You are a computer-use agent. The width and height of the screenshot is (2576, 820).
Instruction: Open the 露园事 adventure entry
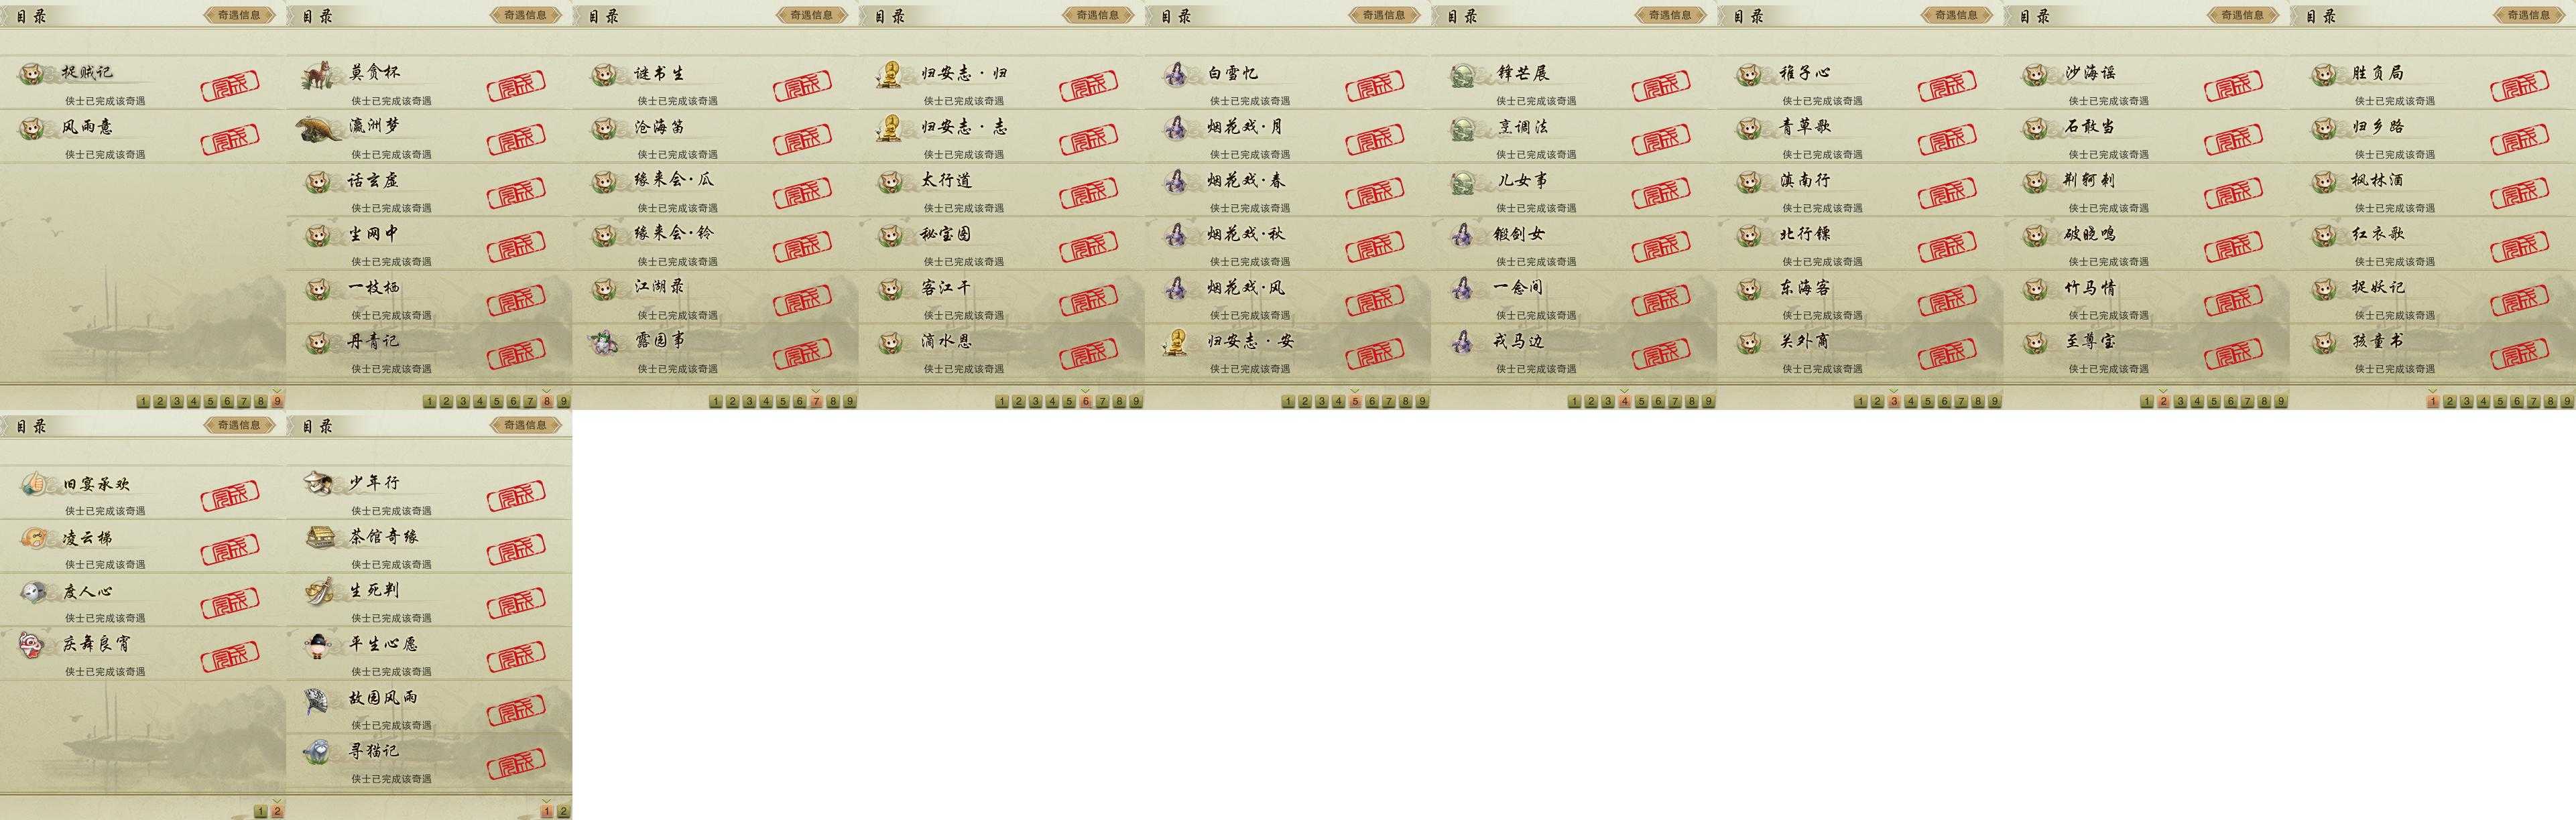715,351
